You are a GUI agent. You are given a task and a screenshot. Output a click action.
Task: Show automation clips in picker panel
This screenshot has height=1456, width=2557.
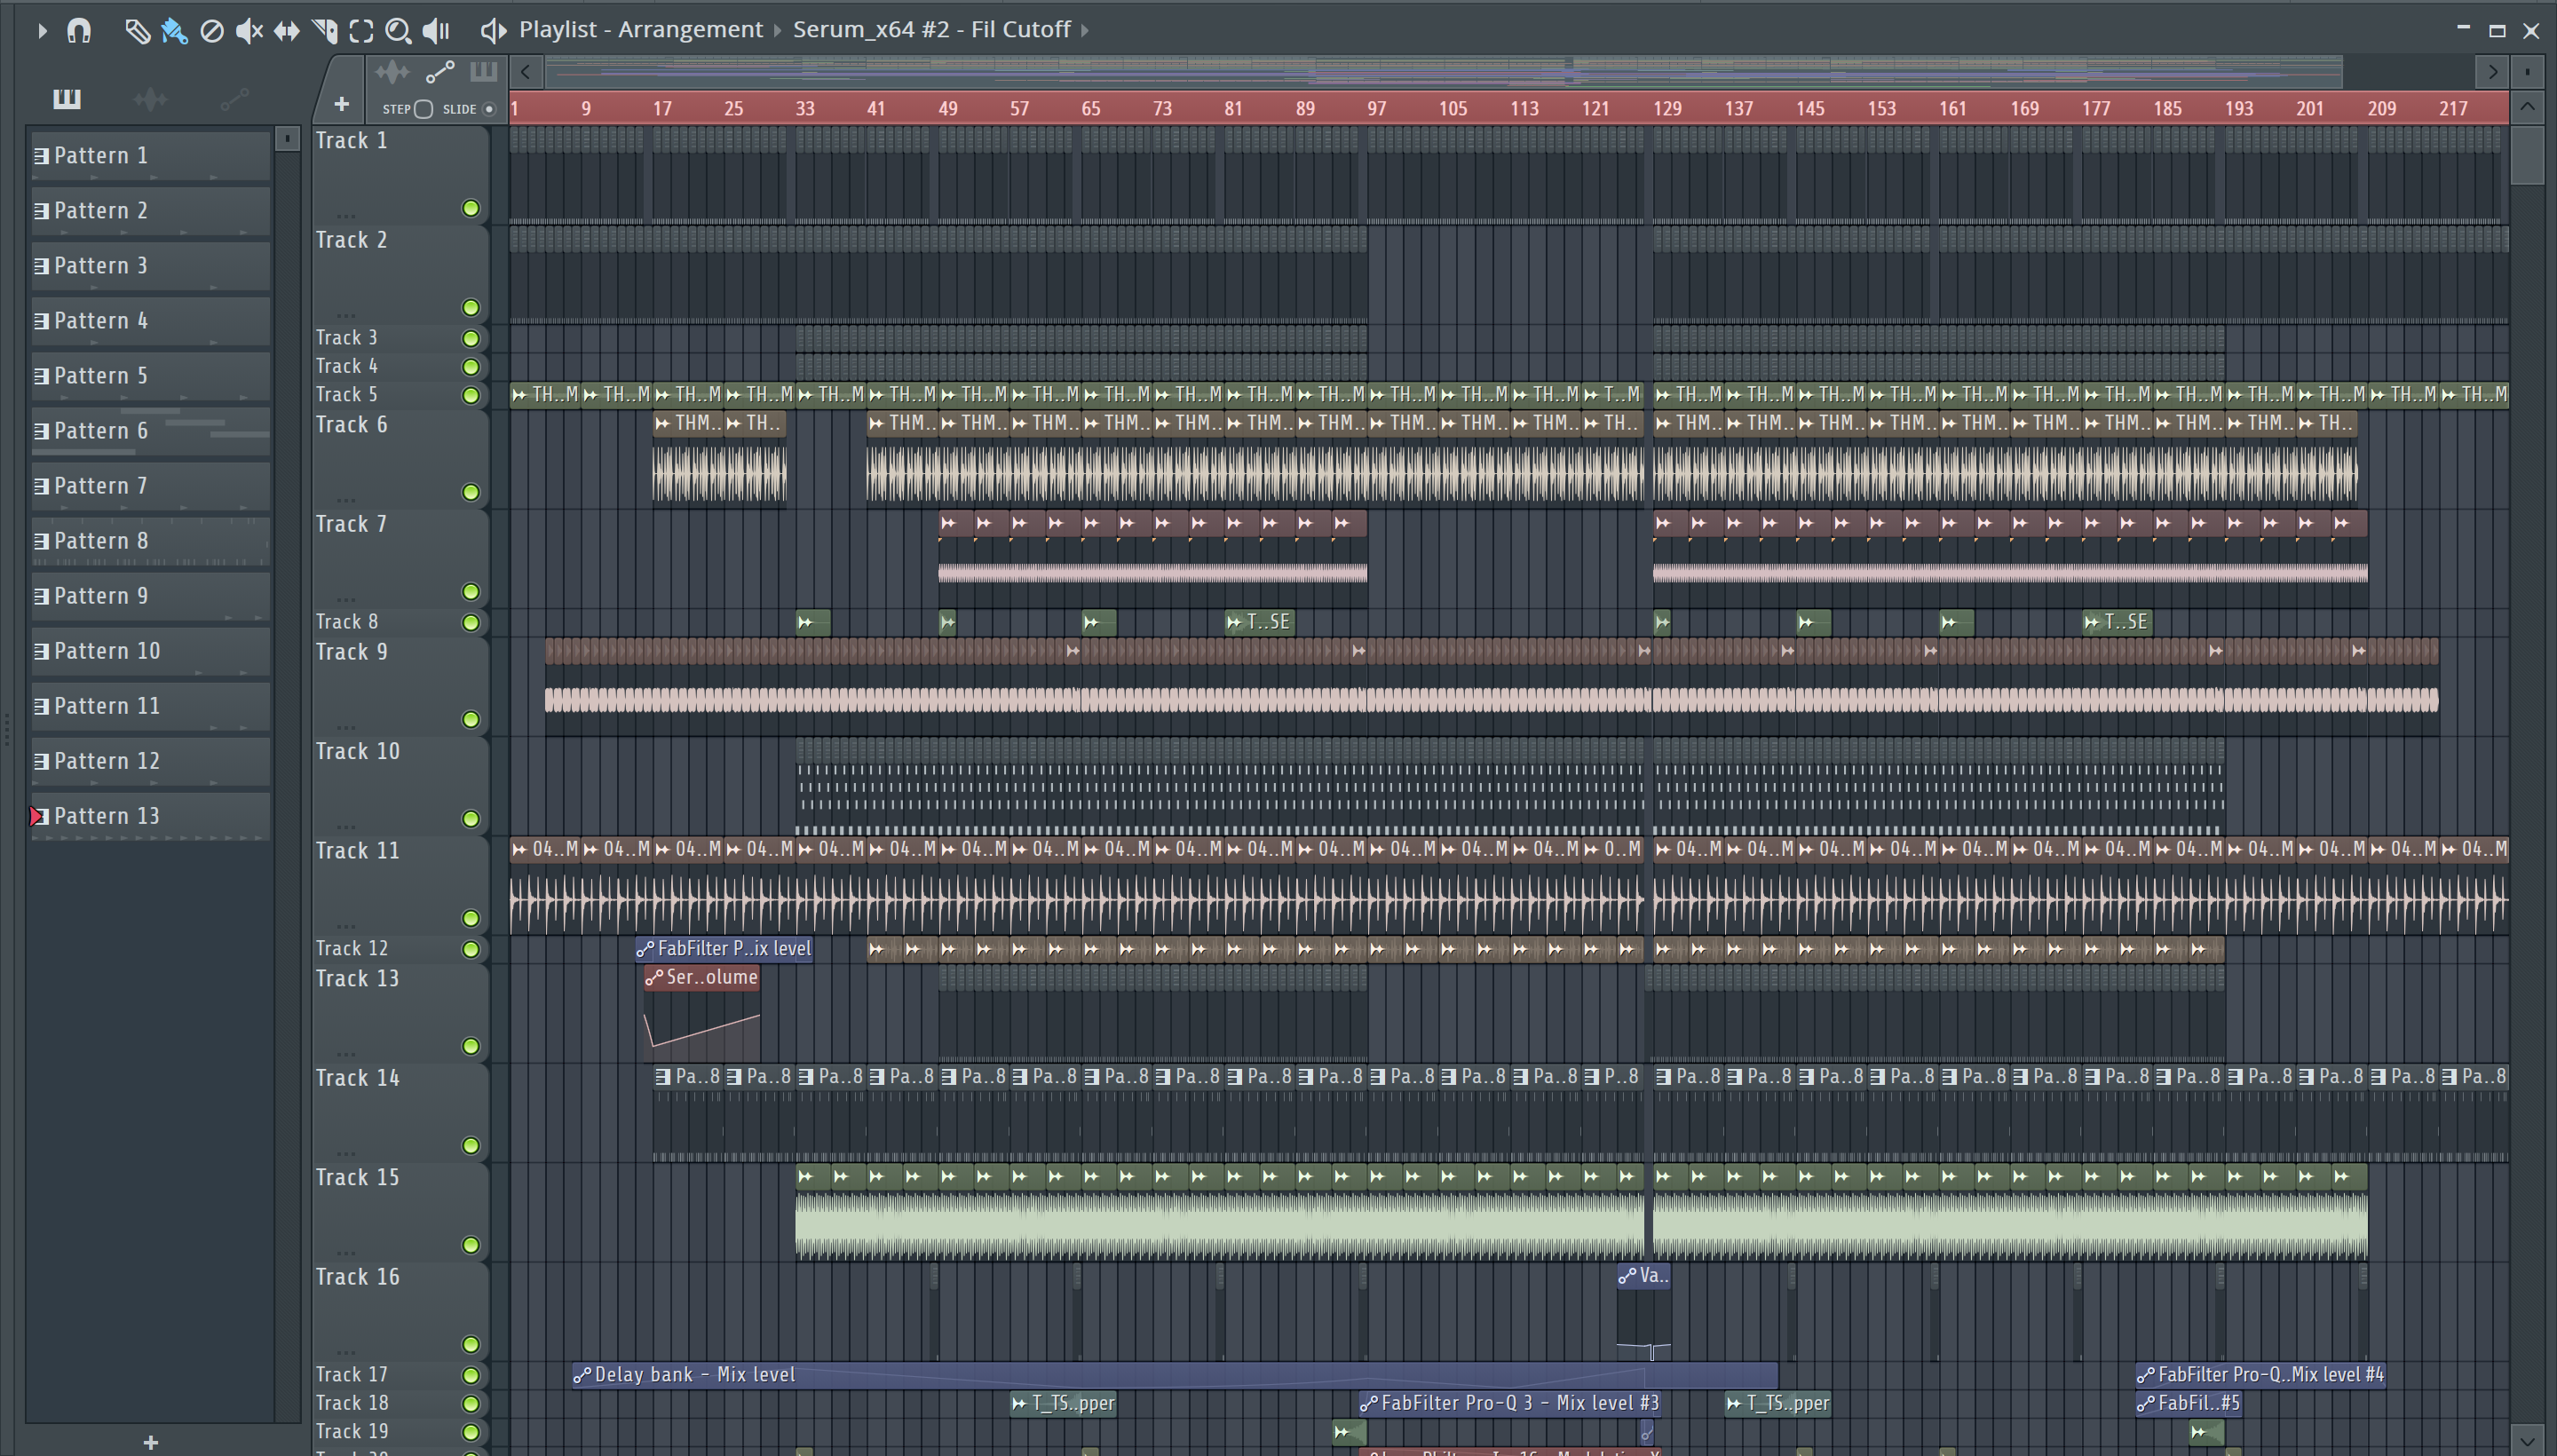[234, 98]
